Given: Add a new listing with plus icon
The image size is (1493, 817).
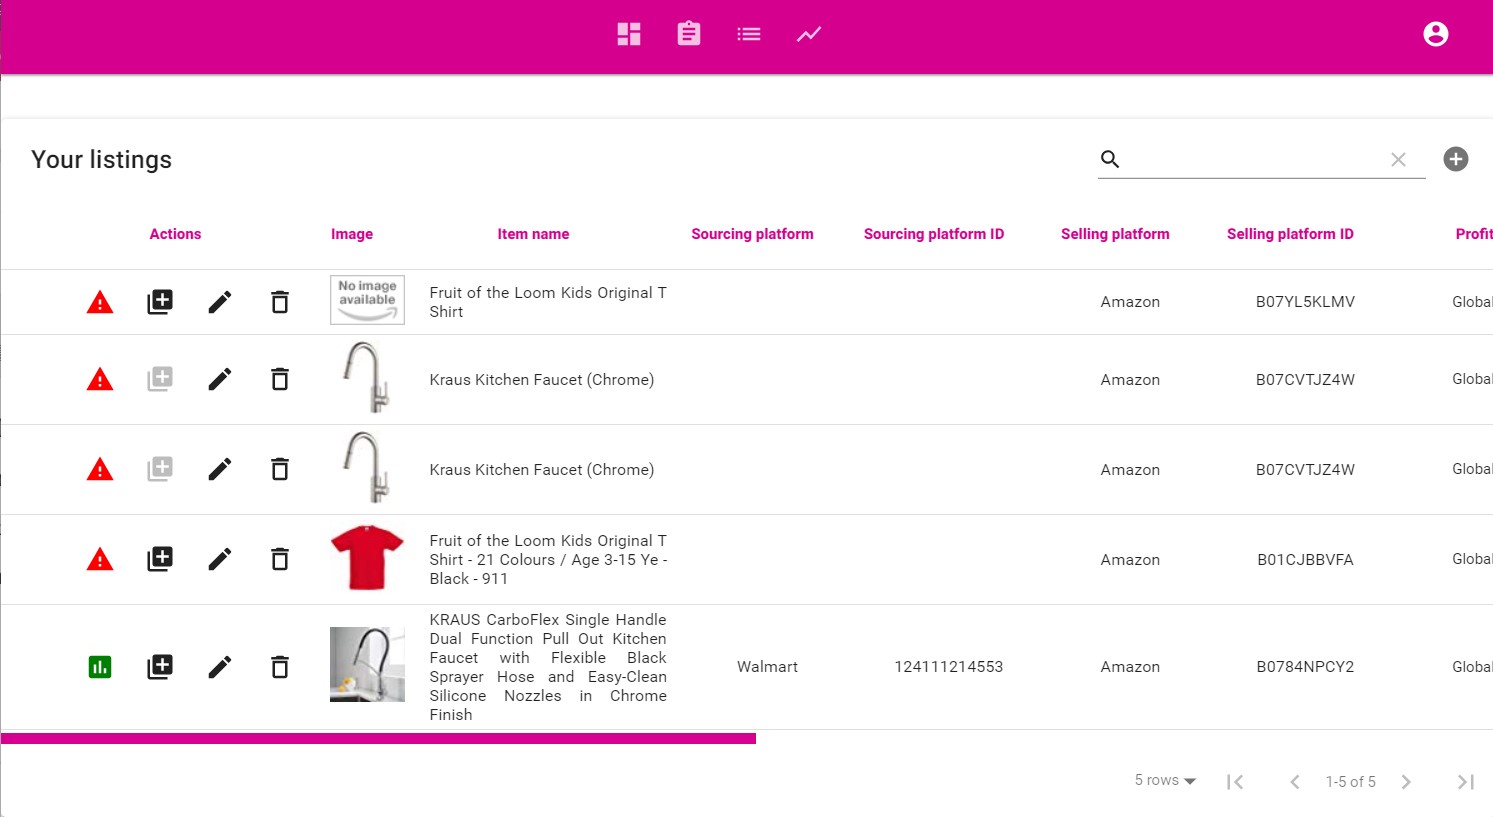Looking at the screenshot, I should [x=1456, y=159].
